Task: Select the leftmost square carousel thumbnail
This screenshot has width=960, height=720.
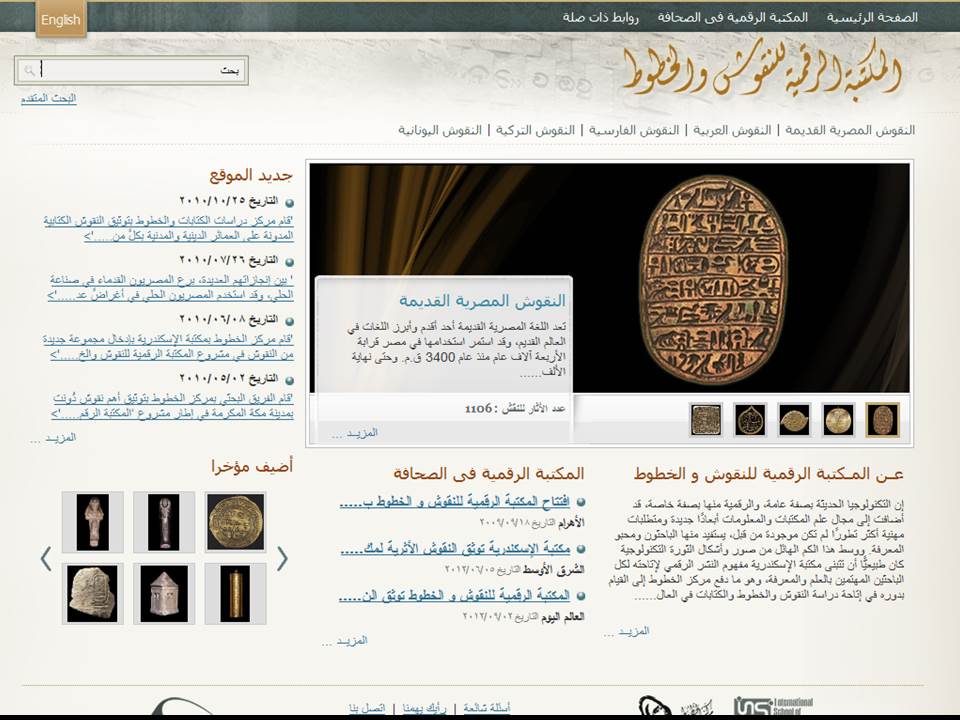Action: pos(706,420)
